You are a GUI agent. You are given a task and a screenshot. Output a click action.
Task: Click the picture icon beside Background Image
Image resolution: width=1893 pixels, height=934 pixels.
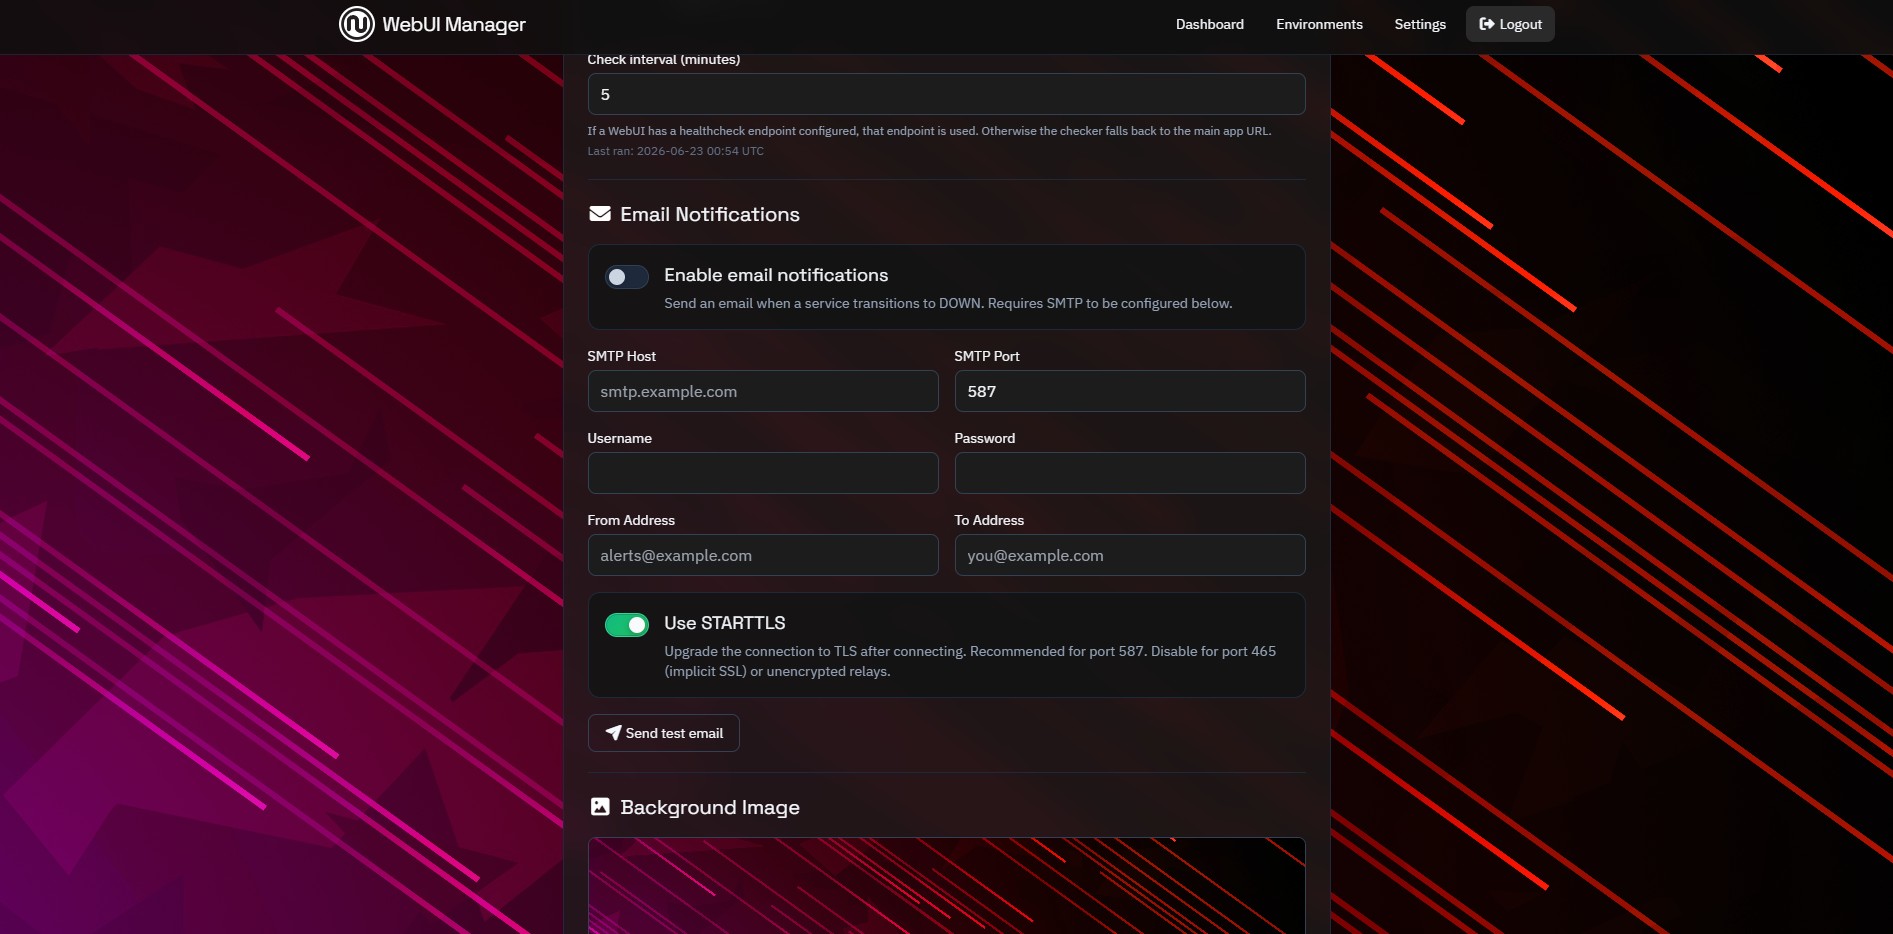[x=600, y=807]
